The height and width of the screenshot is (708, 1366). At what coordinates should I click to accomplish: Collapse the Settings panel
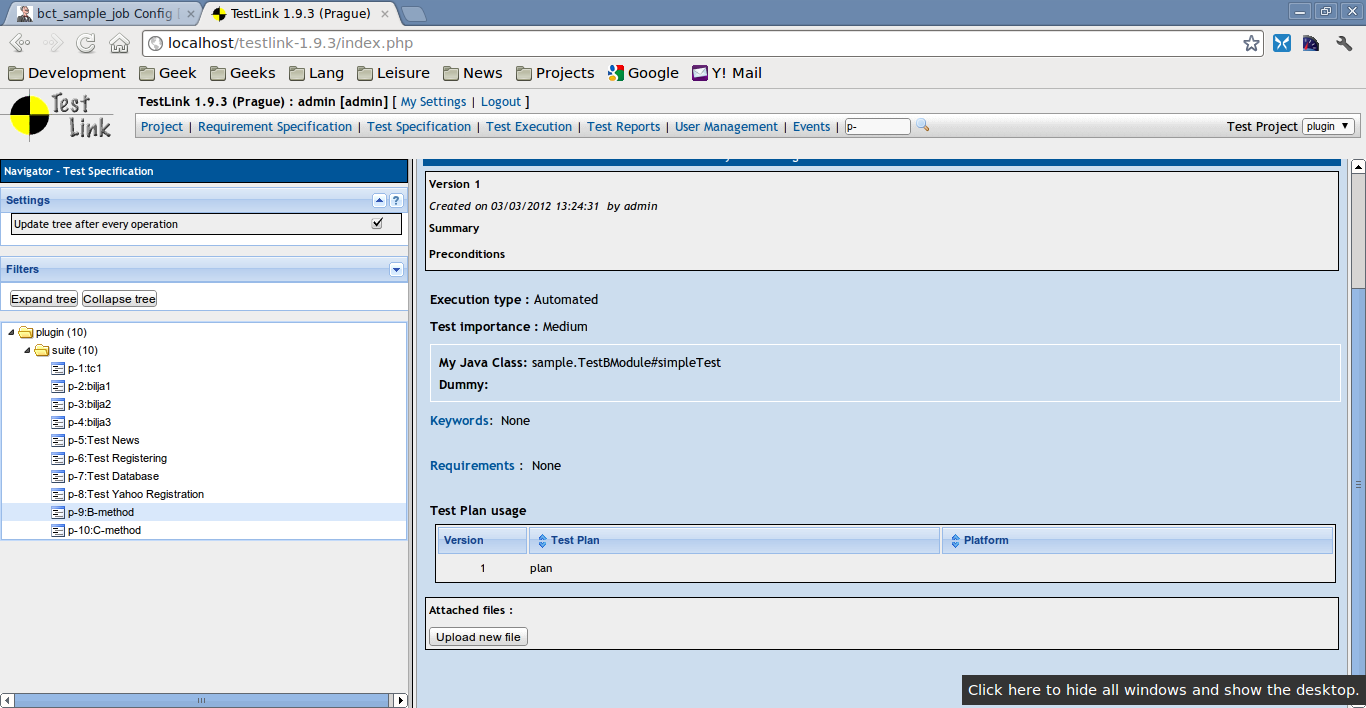(379, 200)
